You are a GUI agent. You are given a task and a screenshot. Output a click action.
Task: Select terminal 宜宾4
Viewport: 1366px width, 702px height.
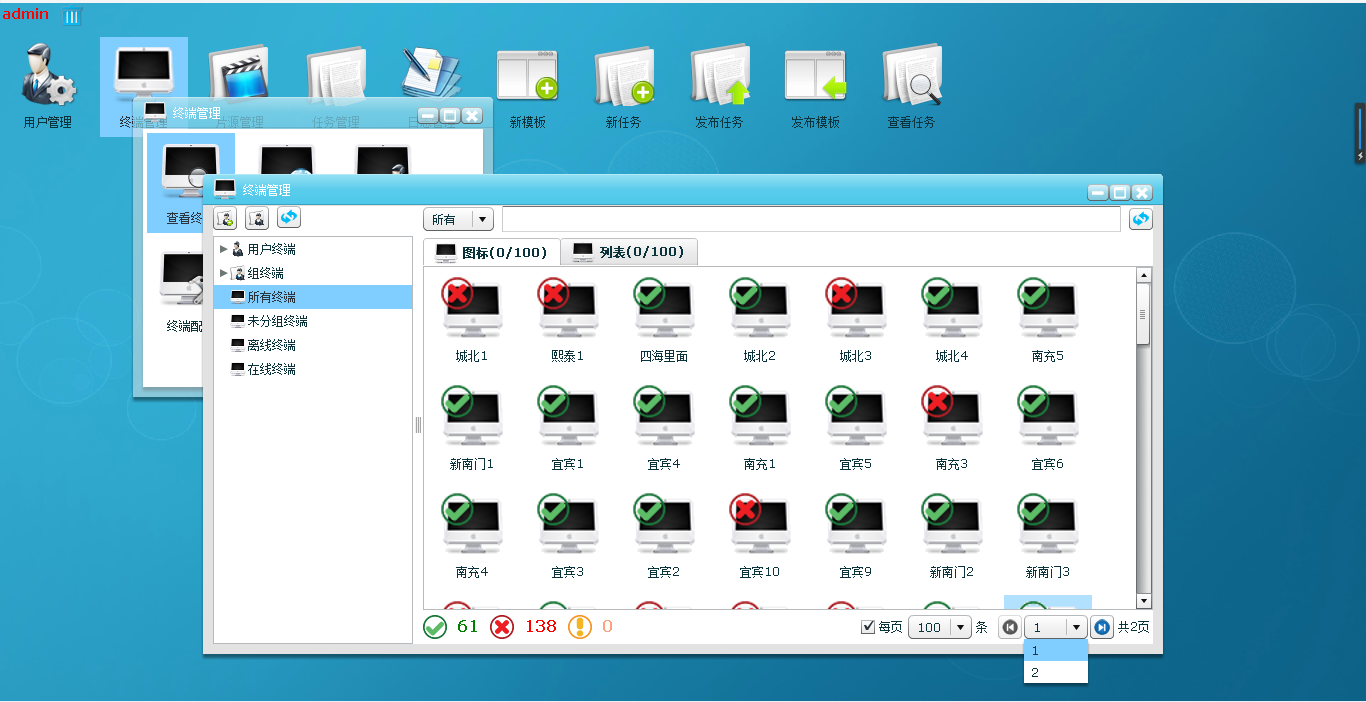[x=664, y=428]
